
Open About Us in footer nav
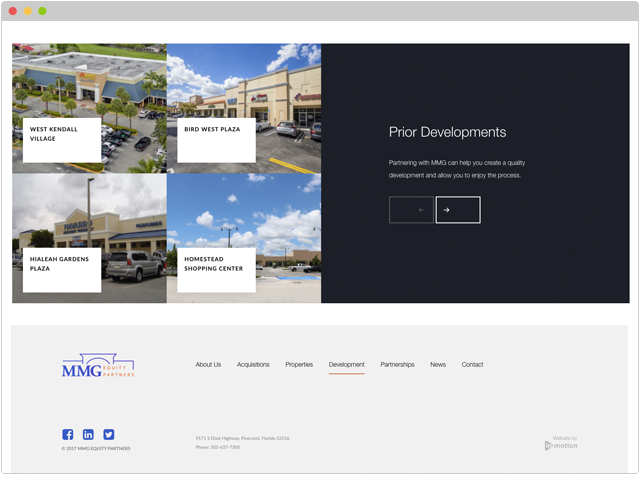pyautogui.click(x=208, y=364)
